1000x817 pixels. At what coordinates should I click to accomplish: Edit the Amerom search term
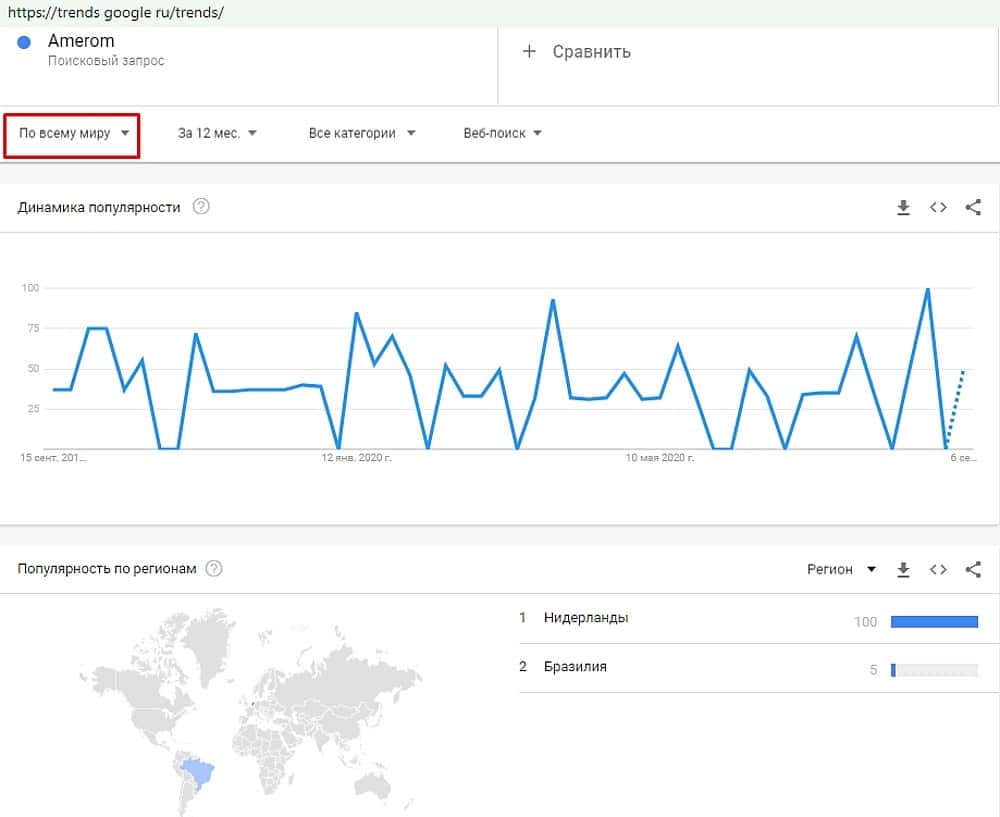click(81, 41)
